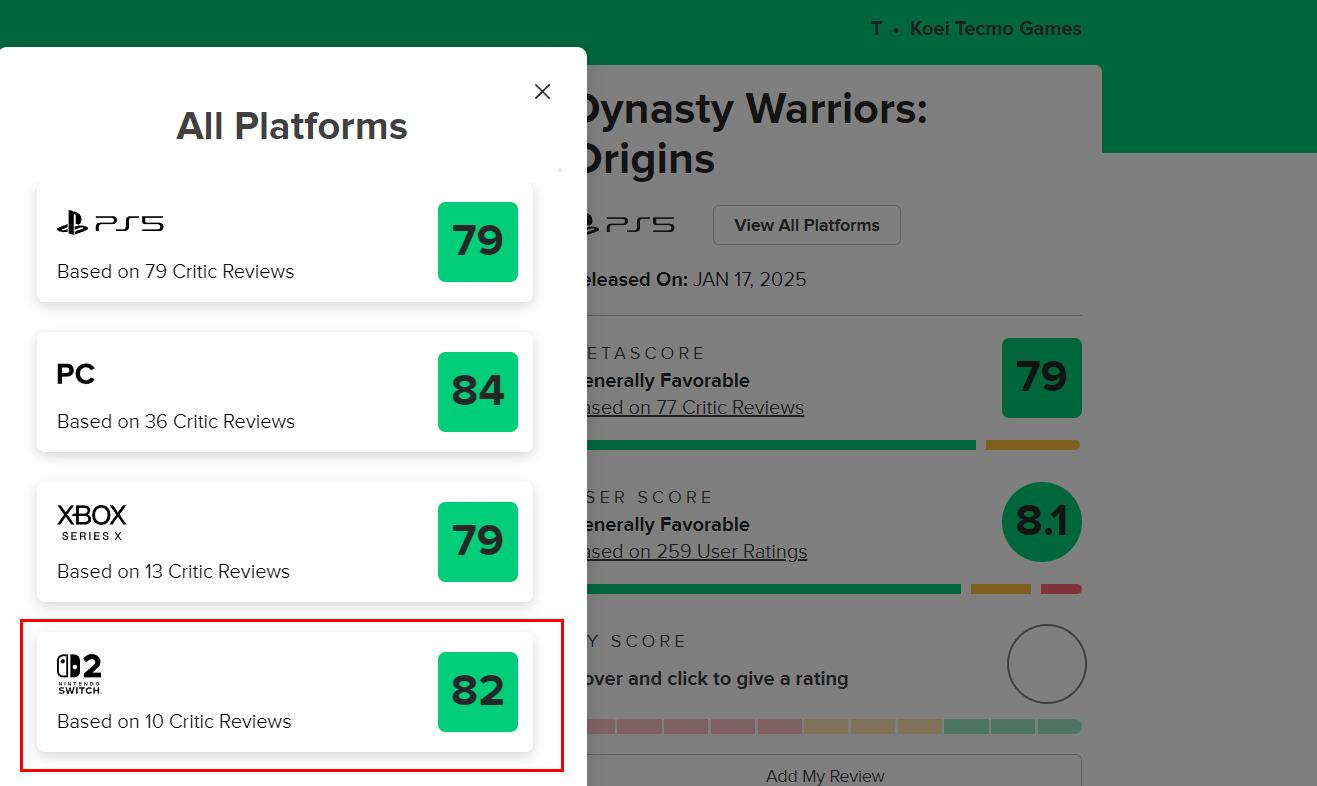Click the Switch 2 score badge 82

point(477,692)
